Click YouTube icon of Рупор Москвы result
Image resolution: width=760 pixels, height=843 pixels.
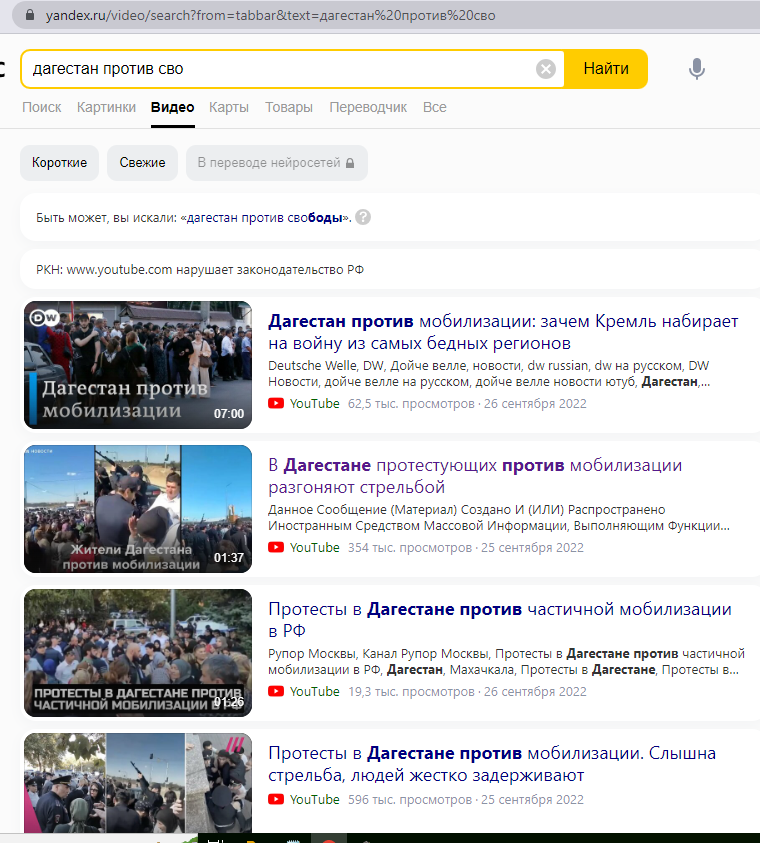276,691
